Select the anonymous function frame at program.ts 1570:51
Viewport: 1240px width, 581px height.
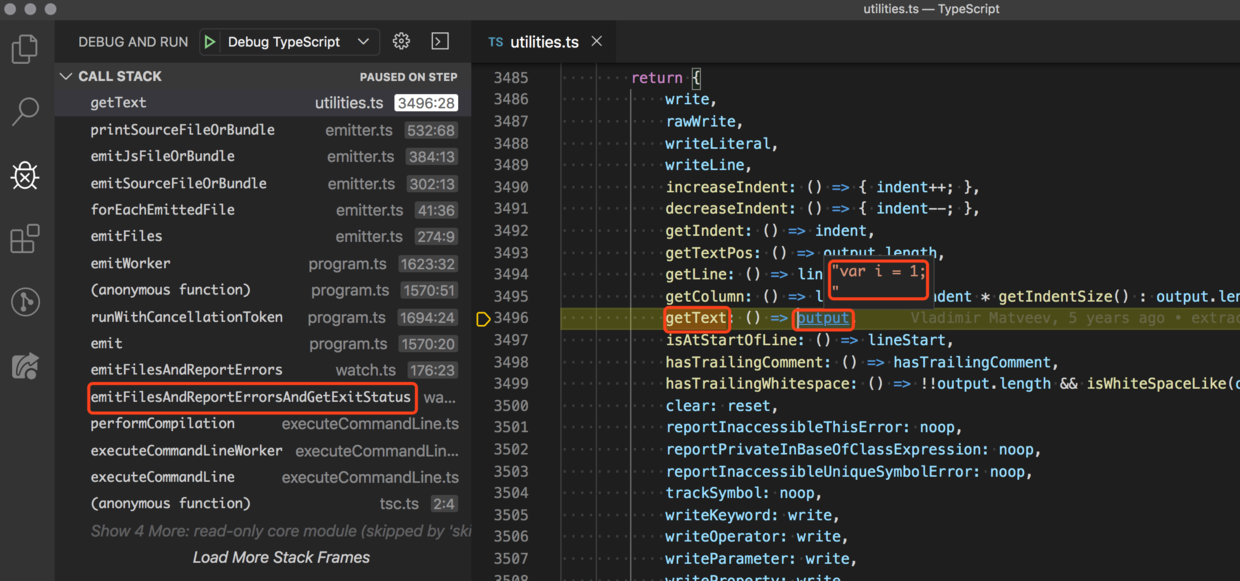pyautogui.click(x=263, y=289)
